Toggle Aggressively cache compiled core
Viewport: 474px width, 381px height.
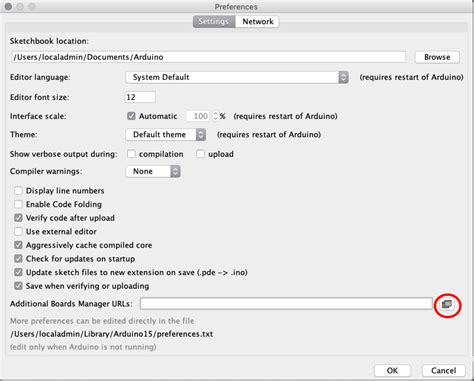tap(18, 245)
